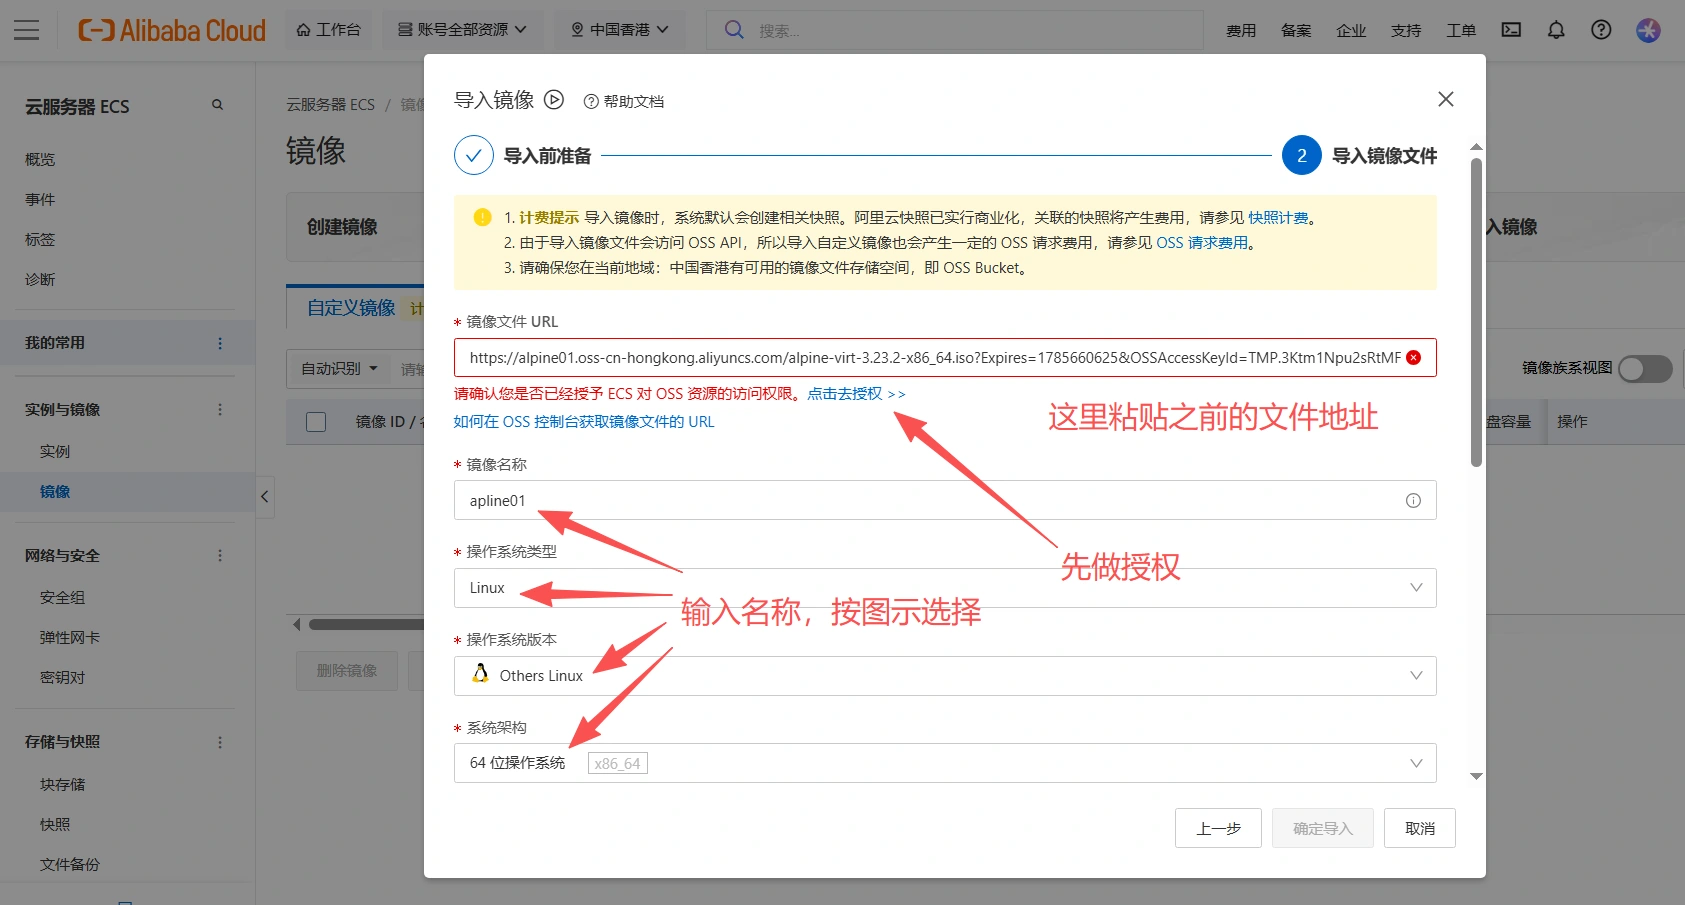
Task: Tick the select-all checkbox in image table
Action: pos(316,422)
